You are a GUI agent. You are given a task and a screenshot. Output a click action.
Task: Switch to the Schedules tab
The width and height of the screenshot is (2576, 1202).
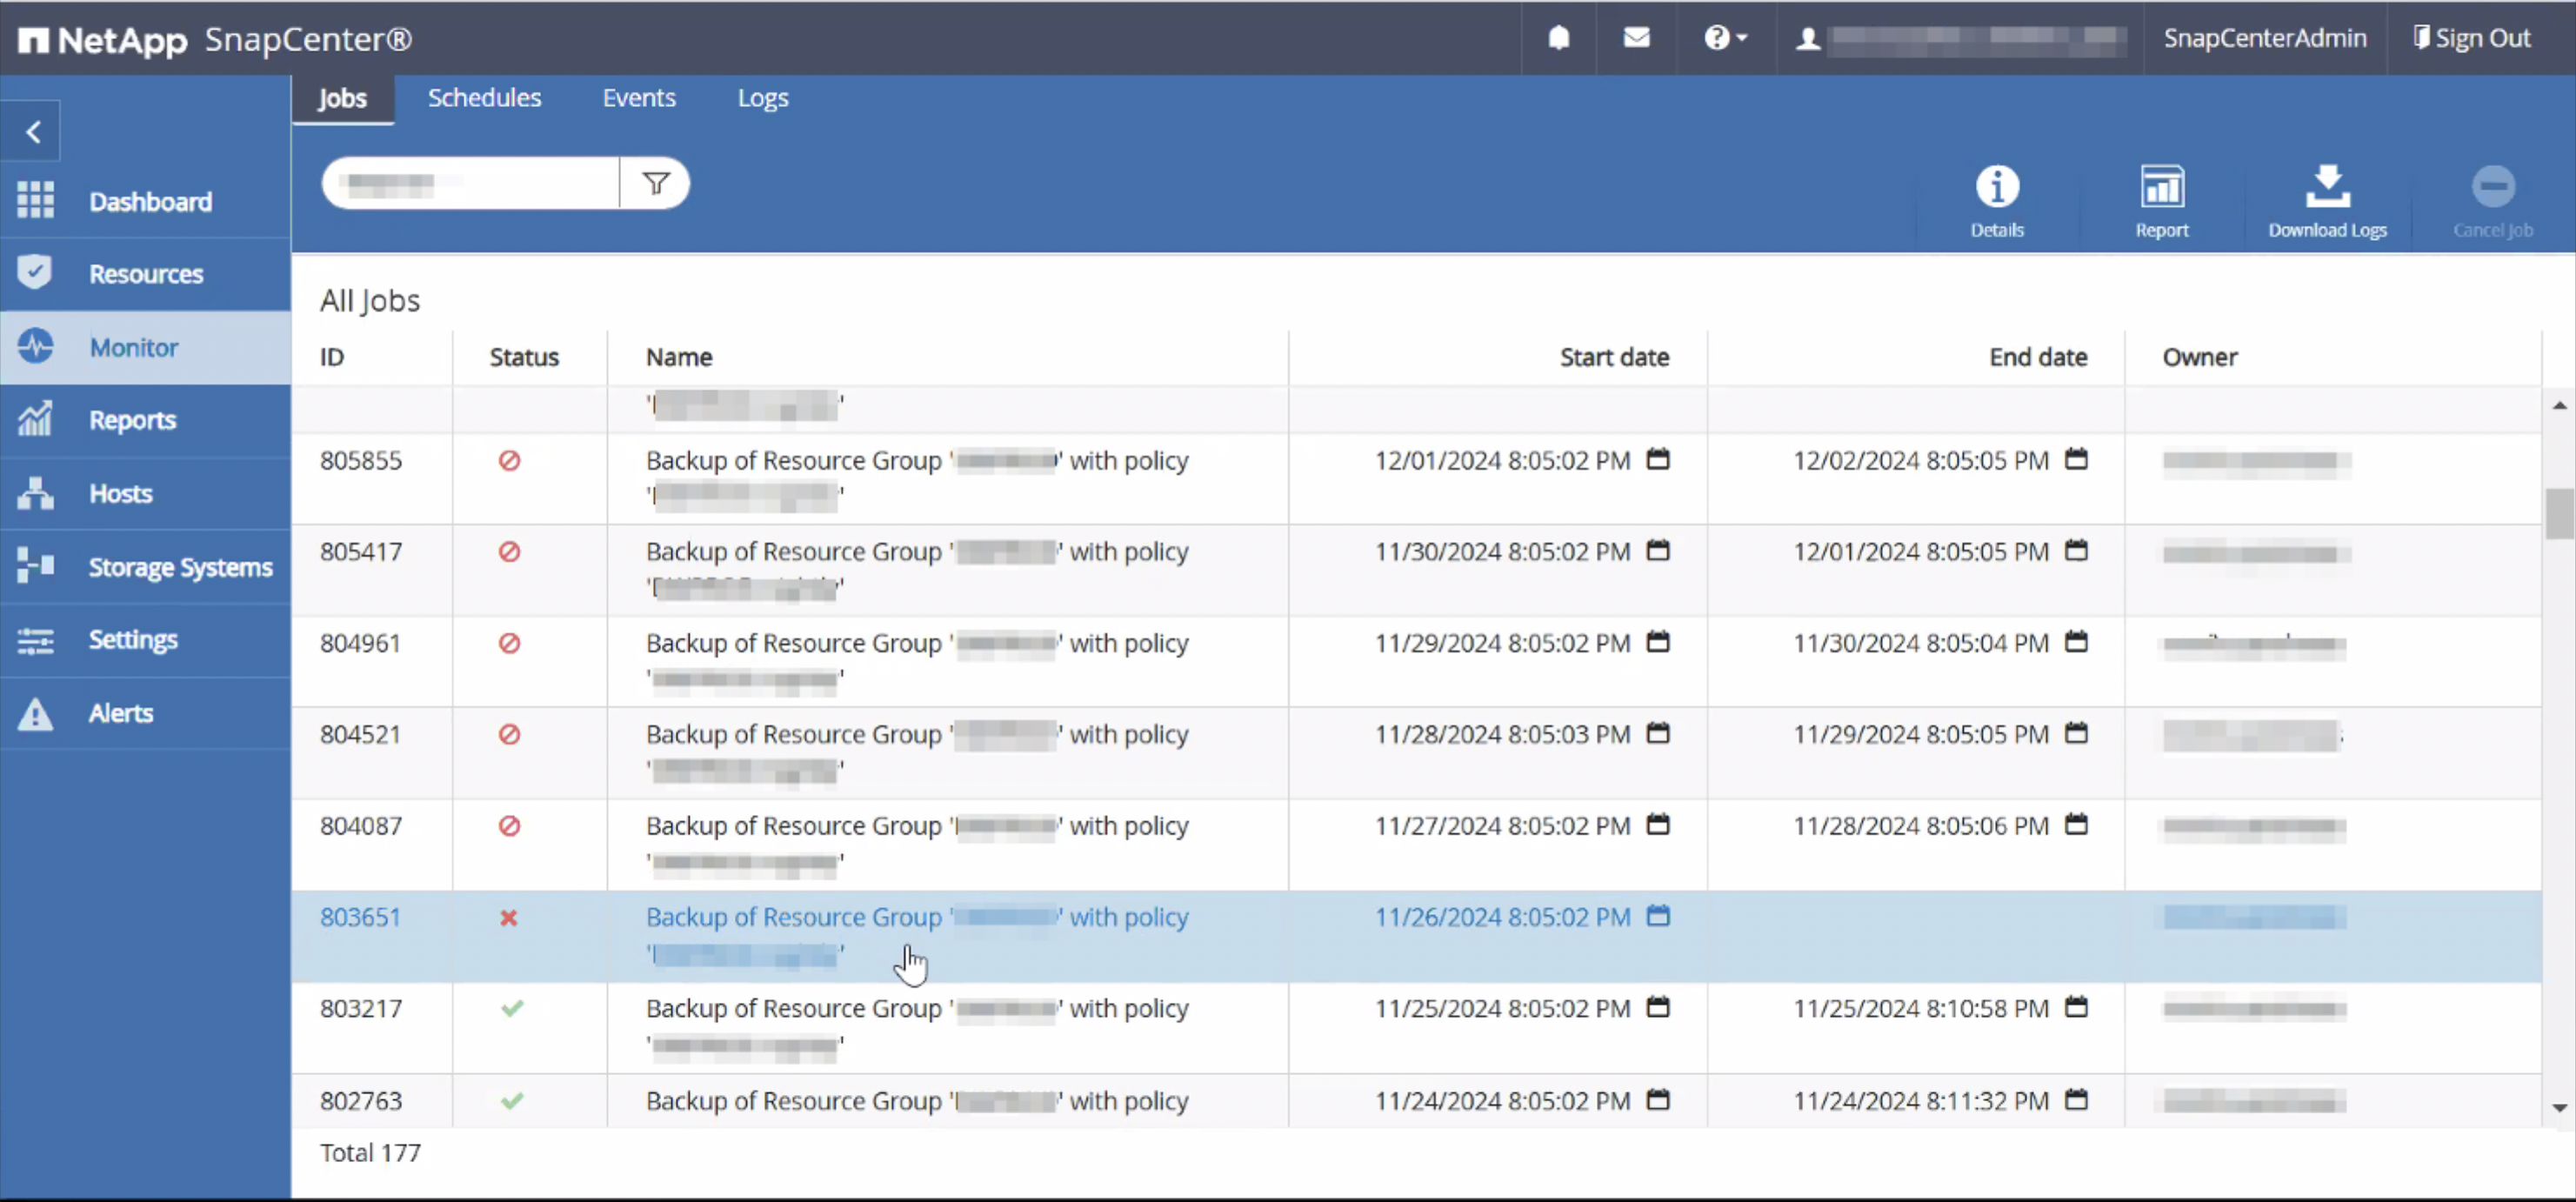tap(484, 98)
